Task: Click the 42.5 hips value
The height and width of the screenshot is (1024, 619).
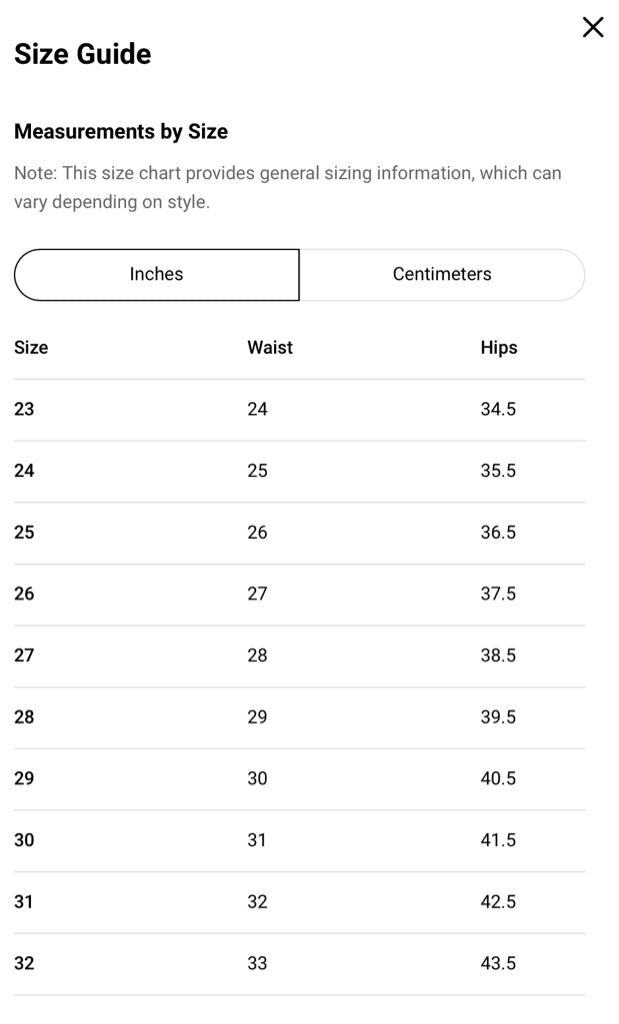Action: coord(498,902)
